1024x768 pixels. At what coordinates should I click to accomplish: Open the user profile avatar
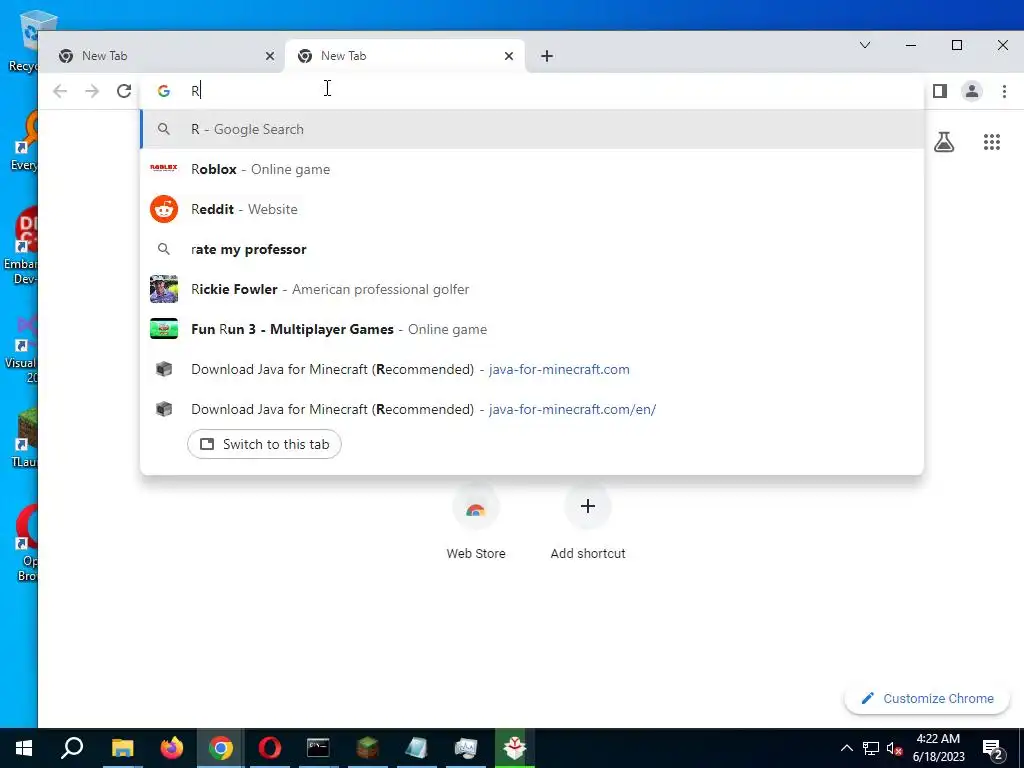pos(972,91)
